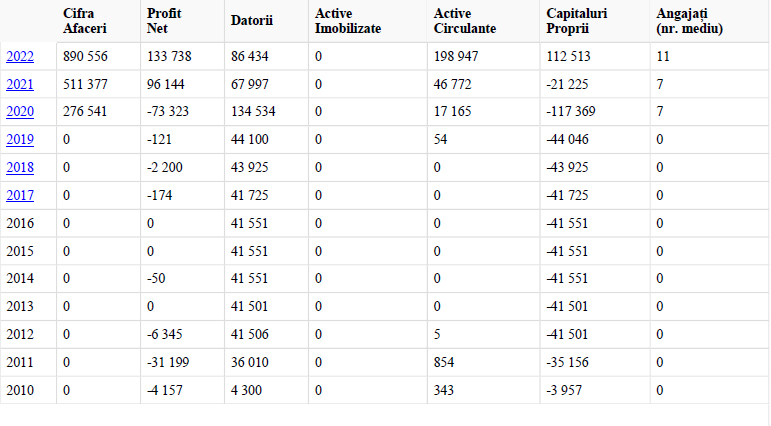This screenshot has height=426, width=771.
Task: Open the 2019 year link
Action: (20, 140)
